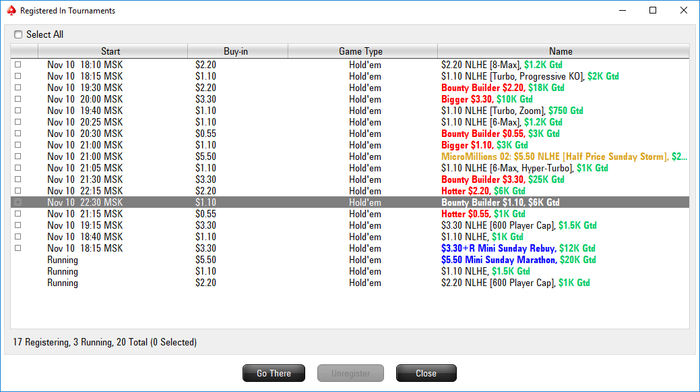Tick checkbox for Bounty Builder $0.55 row
The image size is (700, 392).
tap(18, 133)
